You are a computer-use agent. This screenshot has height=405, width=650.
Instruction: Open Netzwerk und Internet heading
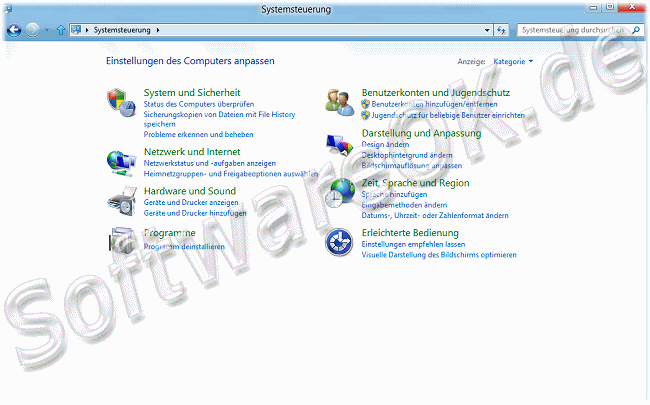(192, 152)
